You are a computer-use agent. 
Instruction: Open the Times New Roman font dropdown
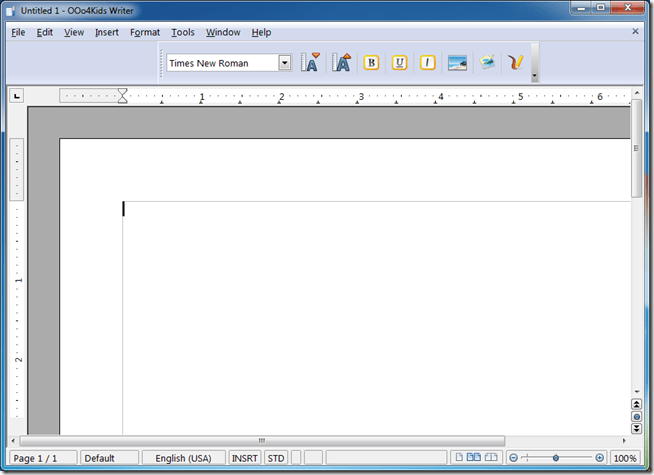point(285,63)
